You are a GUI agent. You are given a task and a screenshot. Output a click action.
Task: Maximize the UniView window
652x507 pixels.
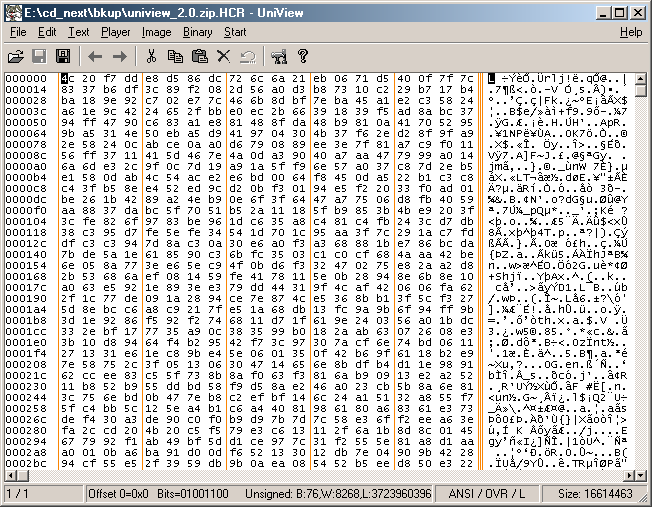619,13
